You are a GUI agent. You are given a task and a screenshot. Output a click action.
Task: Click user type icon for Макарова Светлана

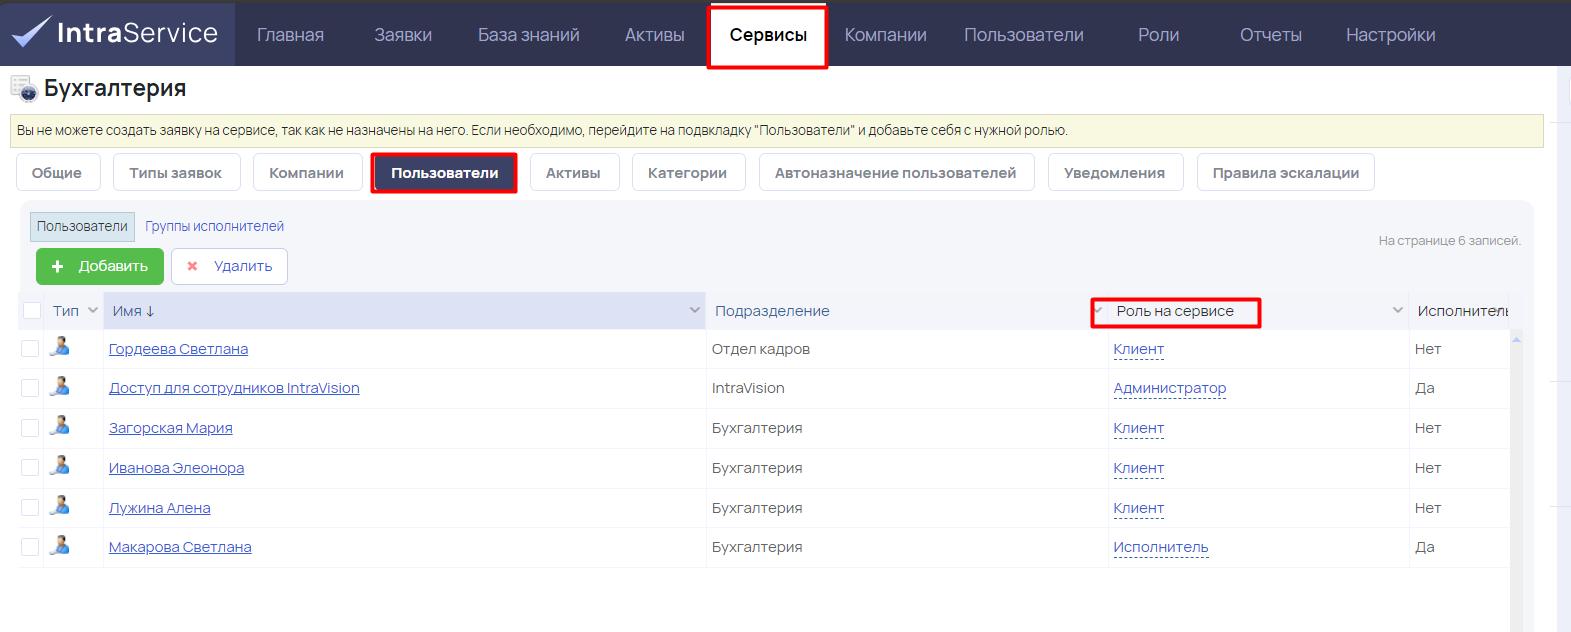[60, 545]
